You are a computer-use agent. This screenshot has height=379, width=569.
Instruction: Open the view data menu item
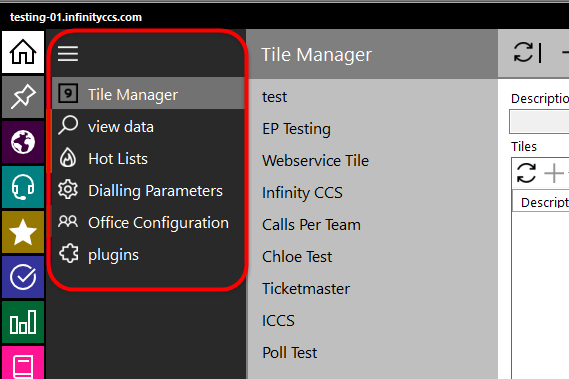148,126
